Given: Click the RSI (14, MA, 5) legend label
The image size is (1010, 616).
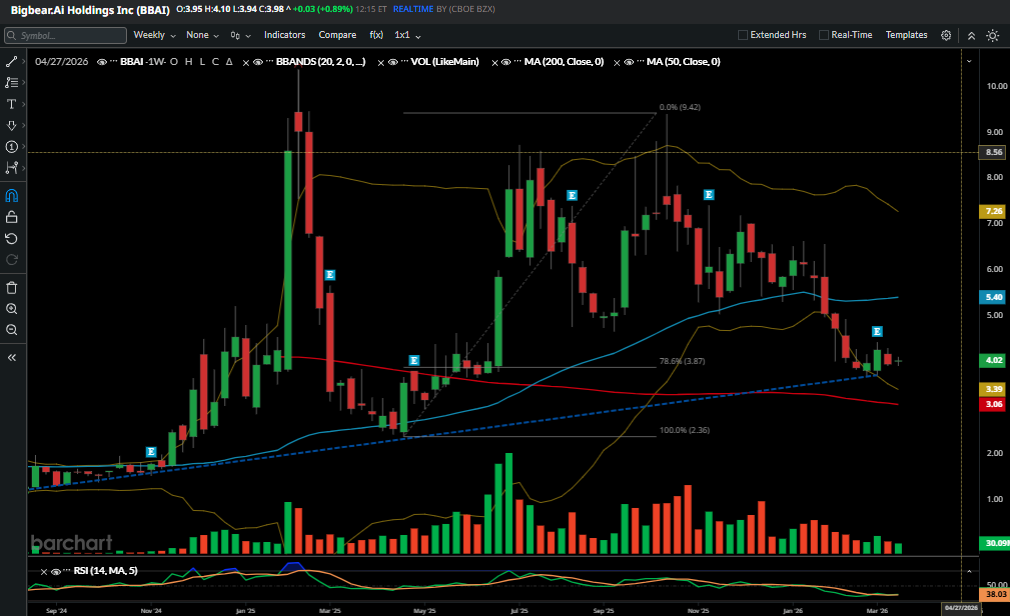Looking at the screenshot, I should pyautogui.click(x=106, y=571).
